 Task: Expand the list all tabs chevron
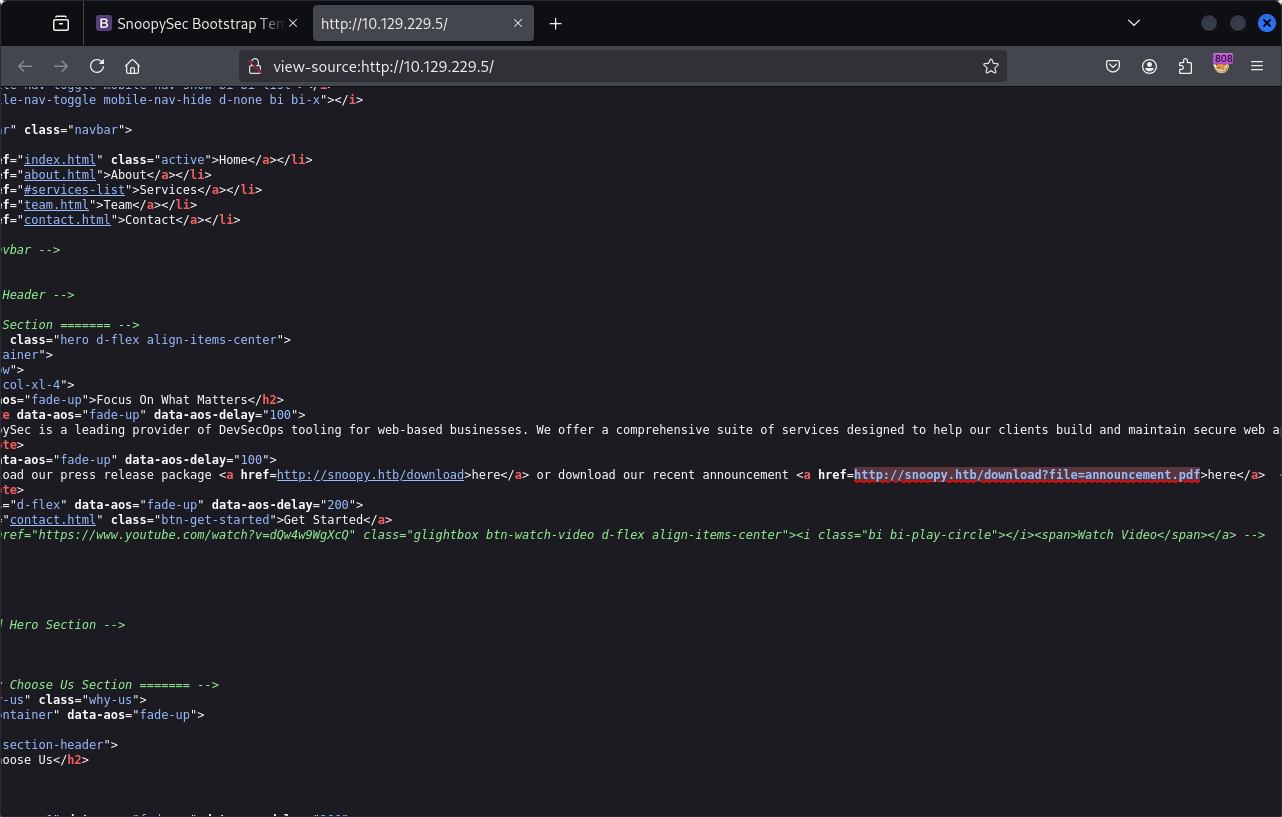[1133, 23]
